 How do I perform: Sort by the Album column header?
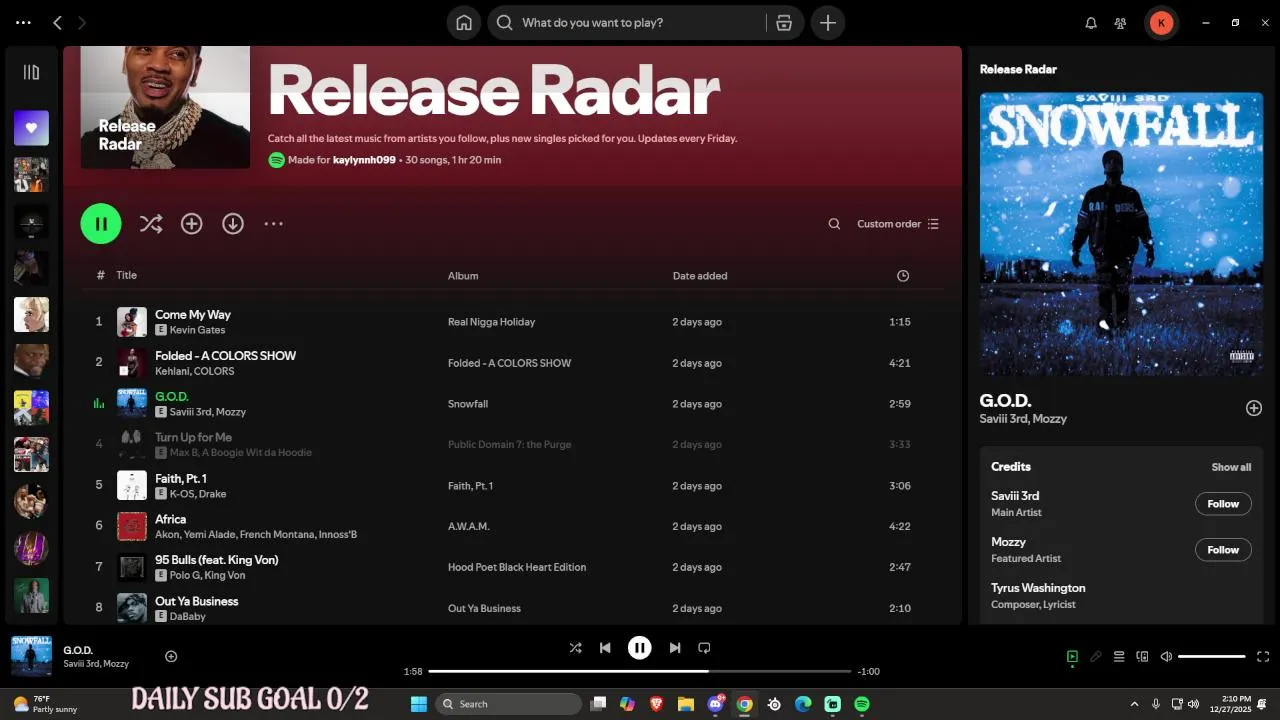point(463,276)
